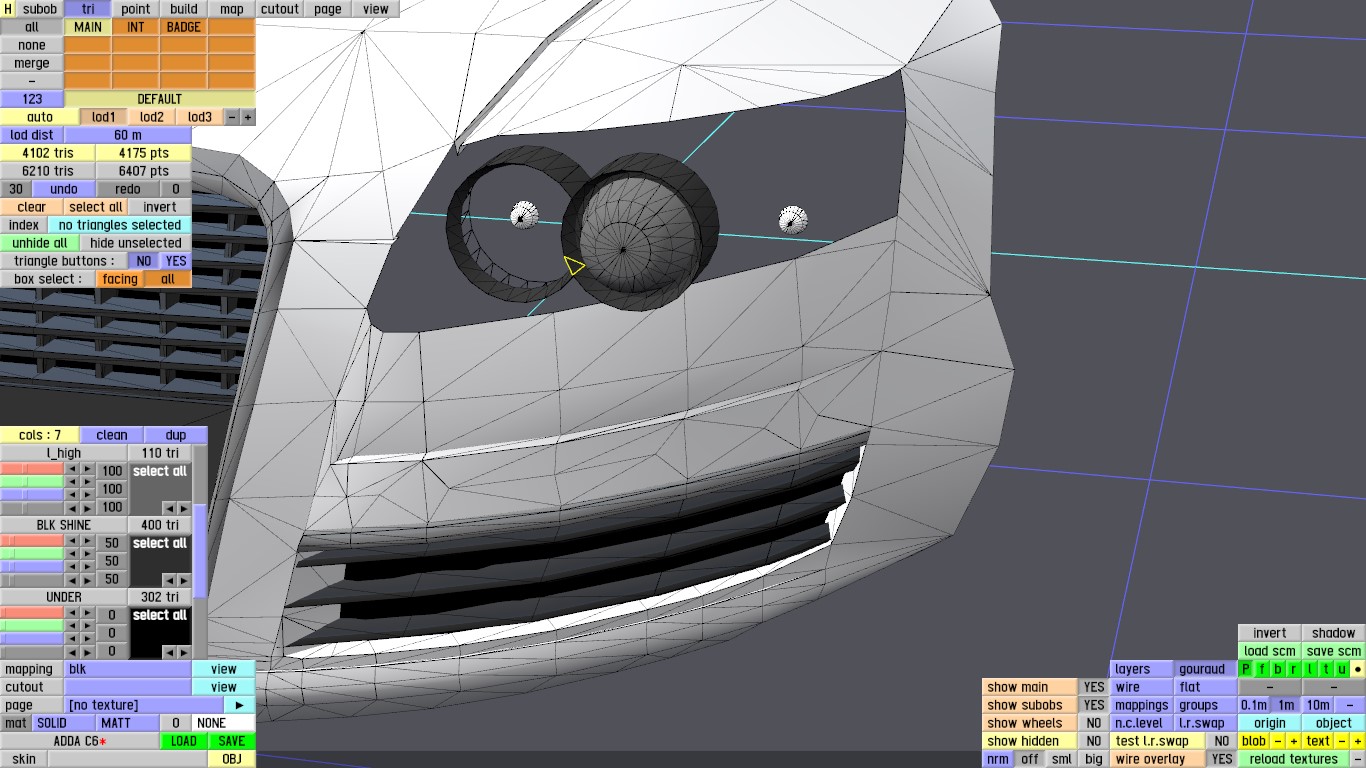The width and height of the screenshot is (1366, 768).
Task: Click the colour list vertical scrollbar
Action: tap(200, 553)
